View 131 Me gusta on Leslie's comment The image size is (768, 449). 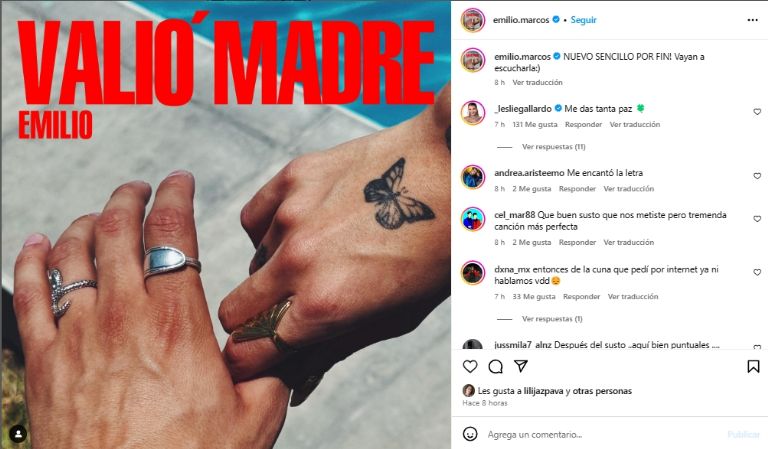point(535,124)
